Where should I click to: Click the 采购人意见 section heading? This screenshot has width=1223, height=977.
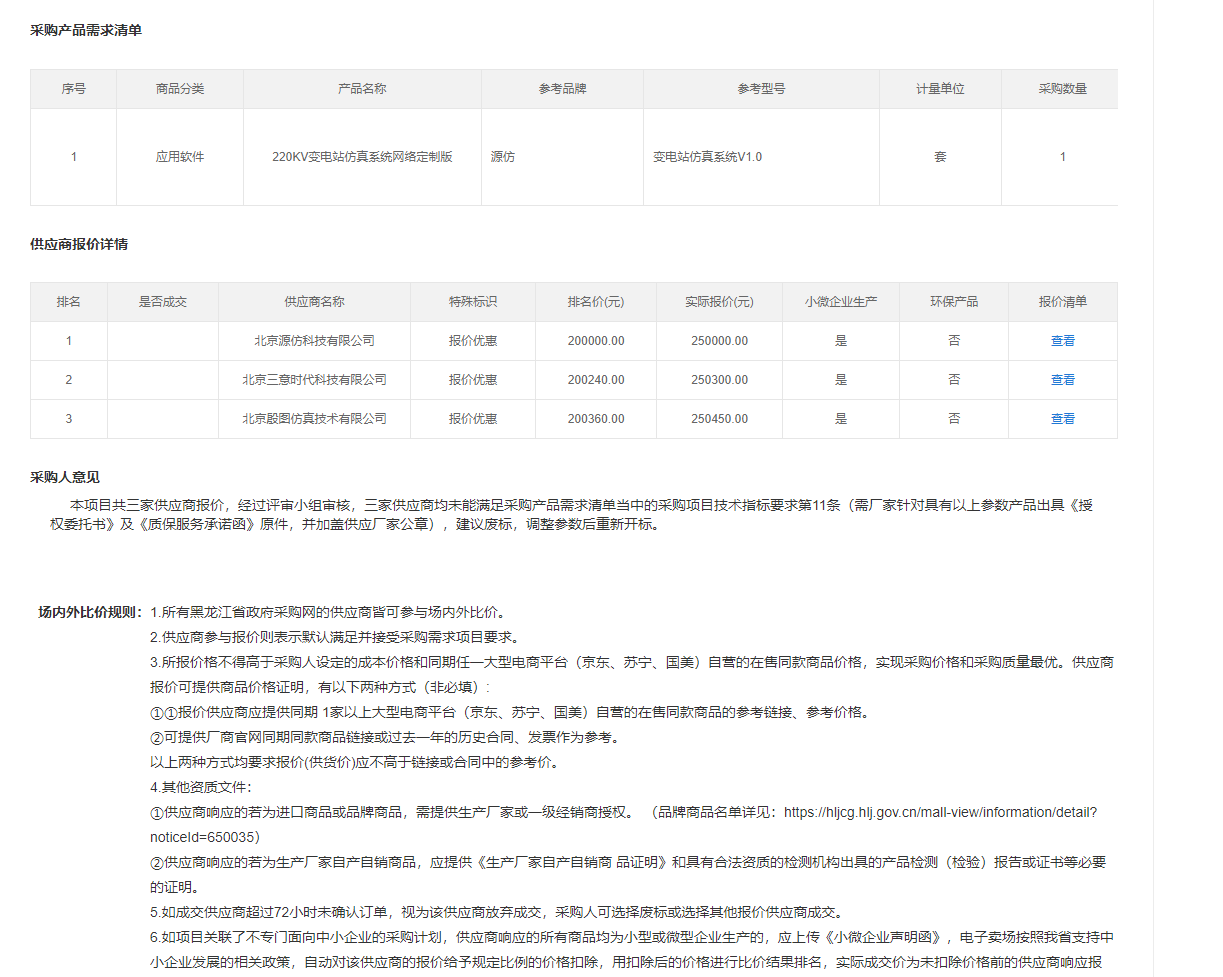pos(65,478)
